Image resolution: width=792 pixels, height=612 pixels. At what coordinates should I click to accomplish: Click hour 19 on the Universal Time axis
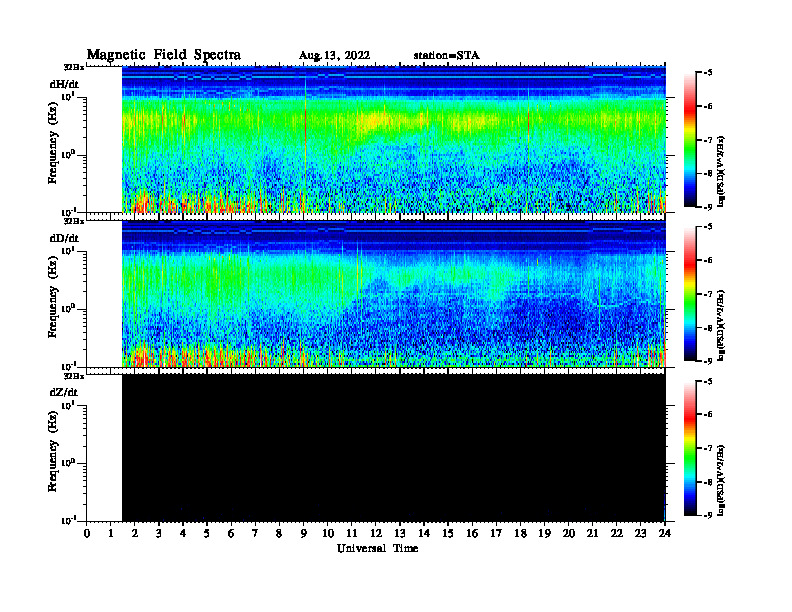[544, 533]
